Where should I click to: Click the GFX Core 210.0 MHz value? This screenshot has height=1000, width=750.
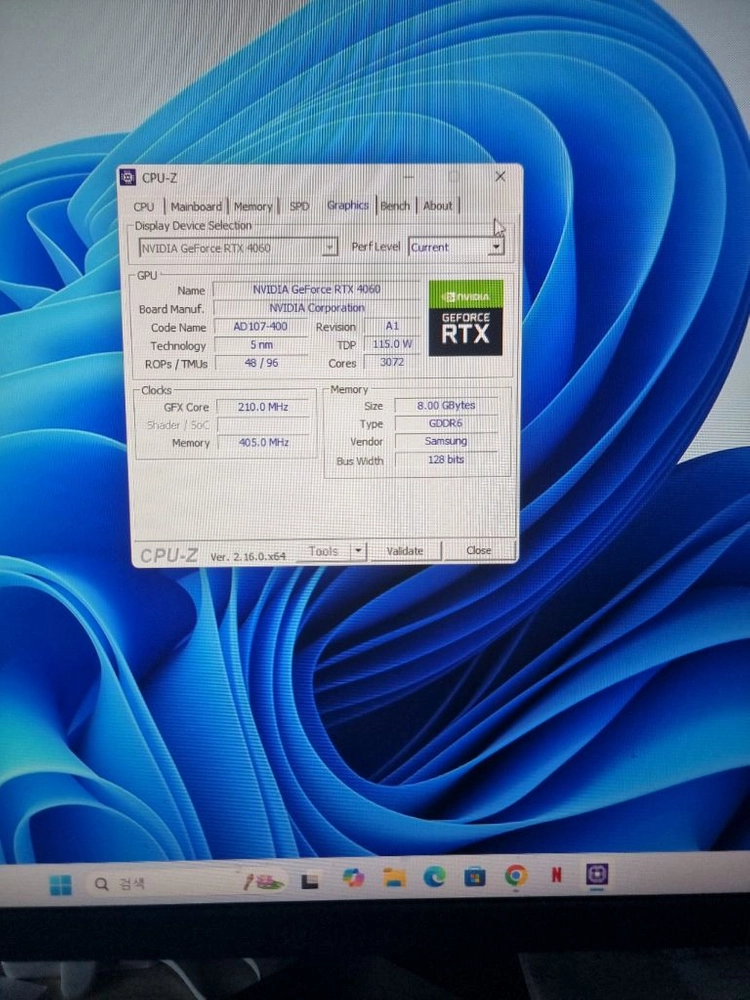(x=263, y=406)
